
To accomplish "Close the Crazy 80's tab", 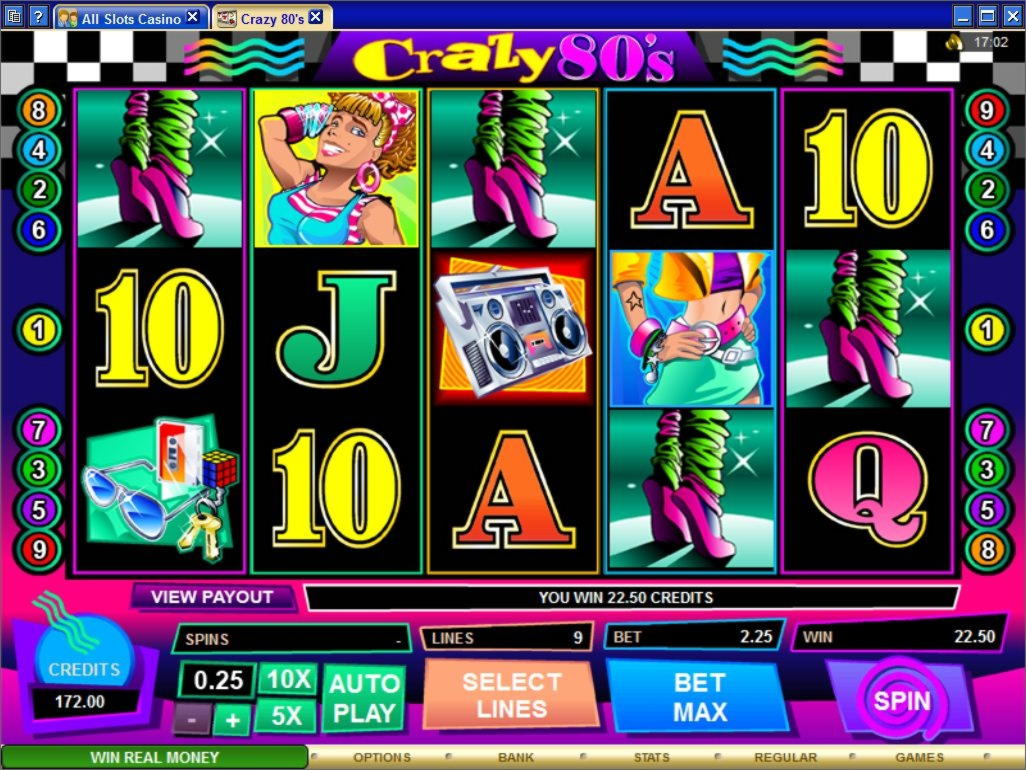I will [315, 17].
